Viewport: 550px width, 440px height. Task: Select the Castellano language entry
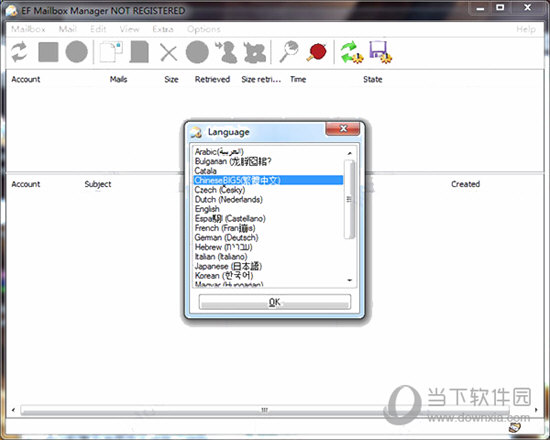pyautogui.click(x=268, y=218)
